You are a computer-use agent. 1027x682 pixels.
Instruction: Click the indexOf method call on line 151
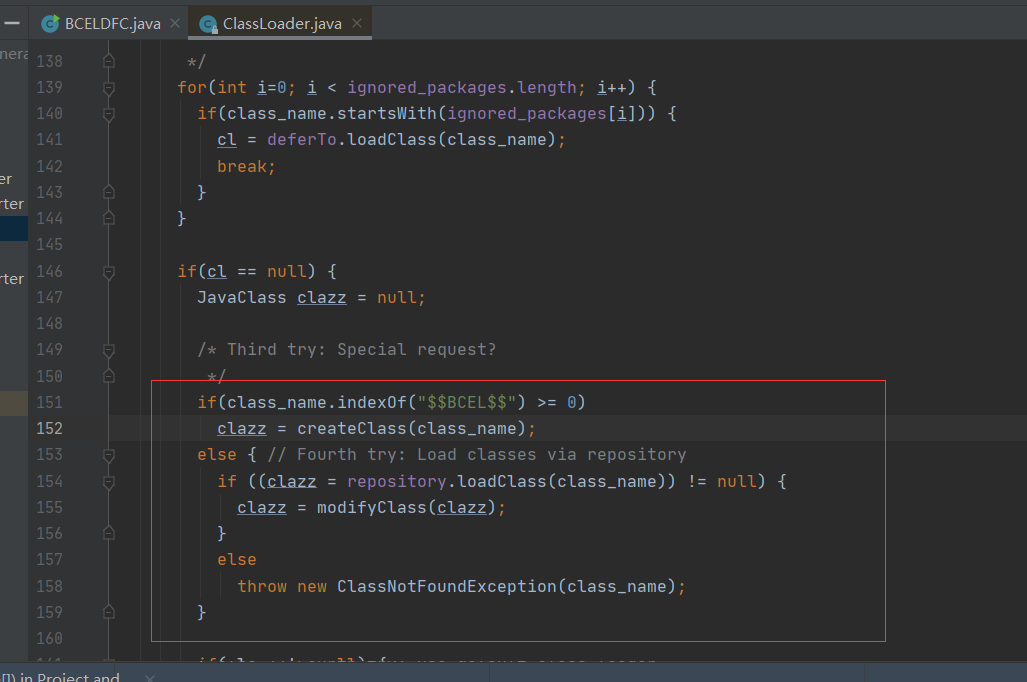pos(372,402)
